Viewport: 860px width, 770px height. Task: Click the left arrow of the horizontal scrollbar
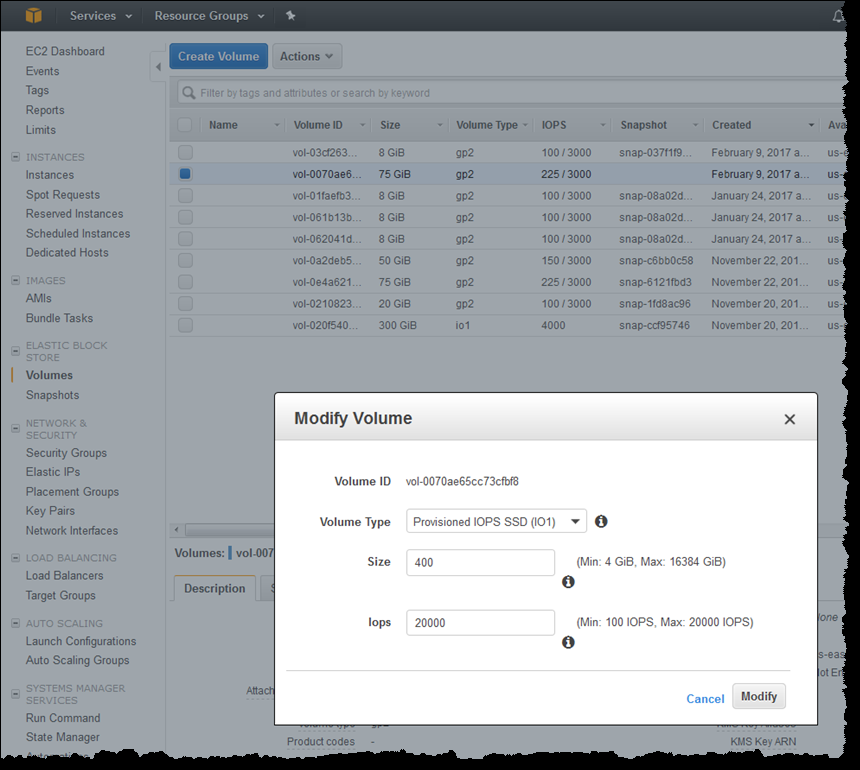click(x=176, y=530)
